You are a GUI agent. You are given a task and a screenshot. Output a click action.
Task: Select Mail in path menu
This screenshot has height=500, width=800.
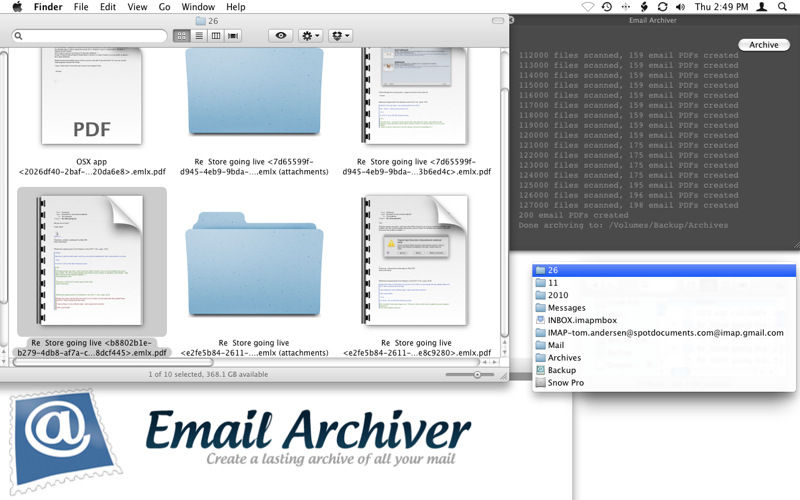pos(664,345)
